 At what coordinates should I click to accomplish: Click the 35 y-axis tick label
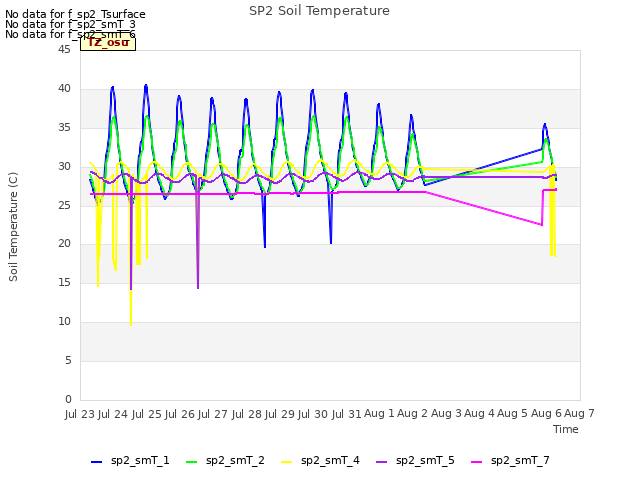pyautogui.click(x=64, y=128)
